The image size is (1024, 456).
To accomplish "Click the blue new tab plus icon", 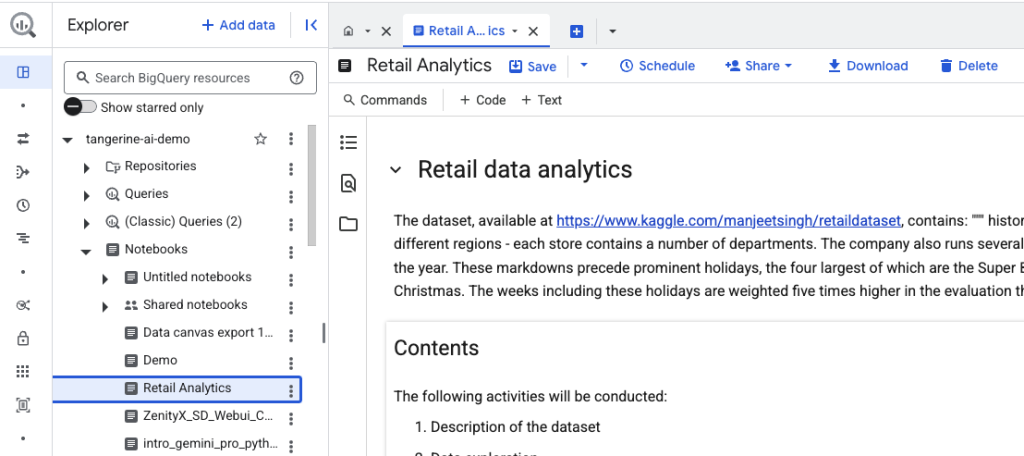I will pos(576,31).
